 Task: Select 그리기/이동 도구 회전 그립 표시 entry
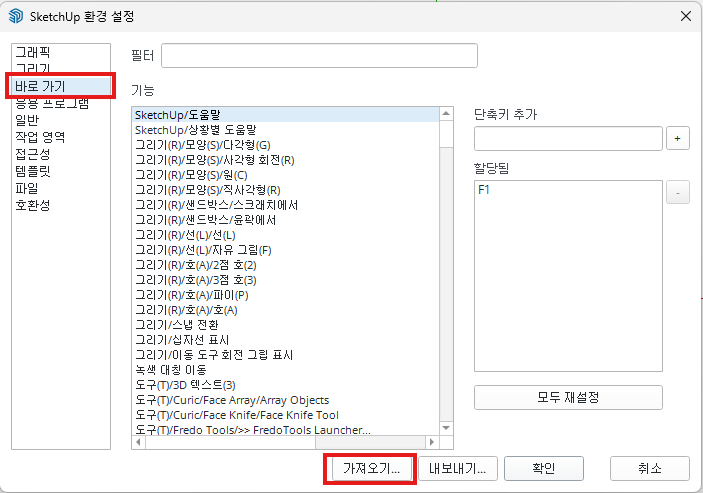point(286,355)
